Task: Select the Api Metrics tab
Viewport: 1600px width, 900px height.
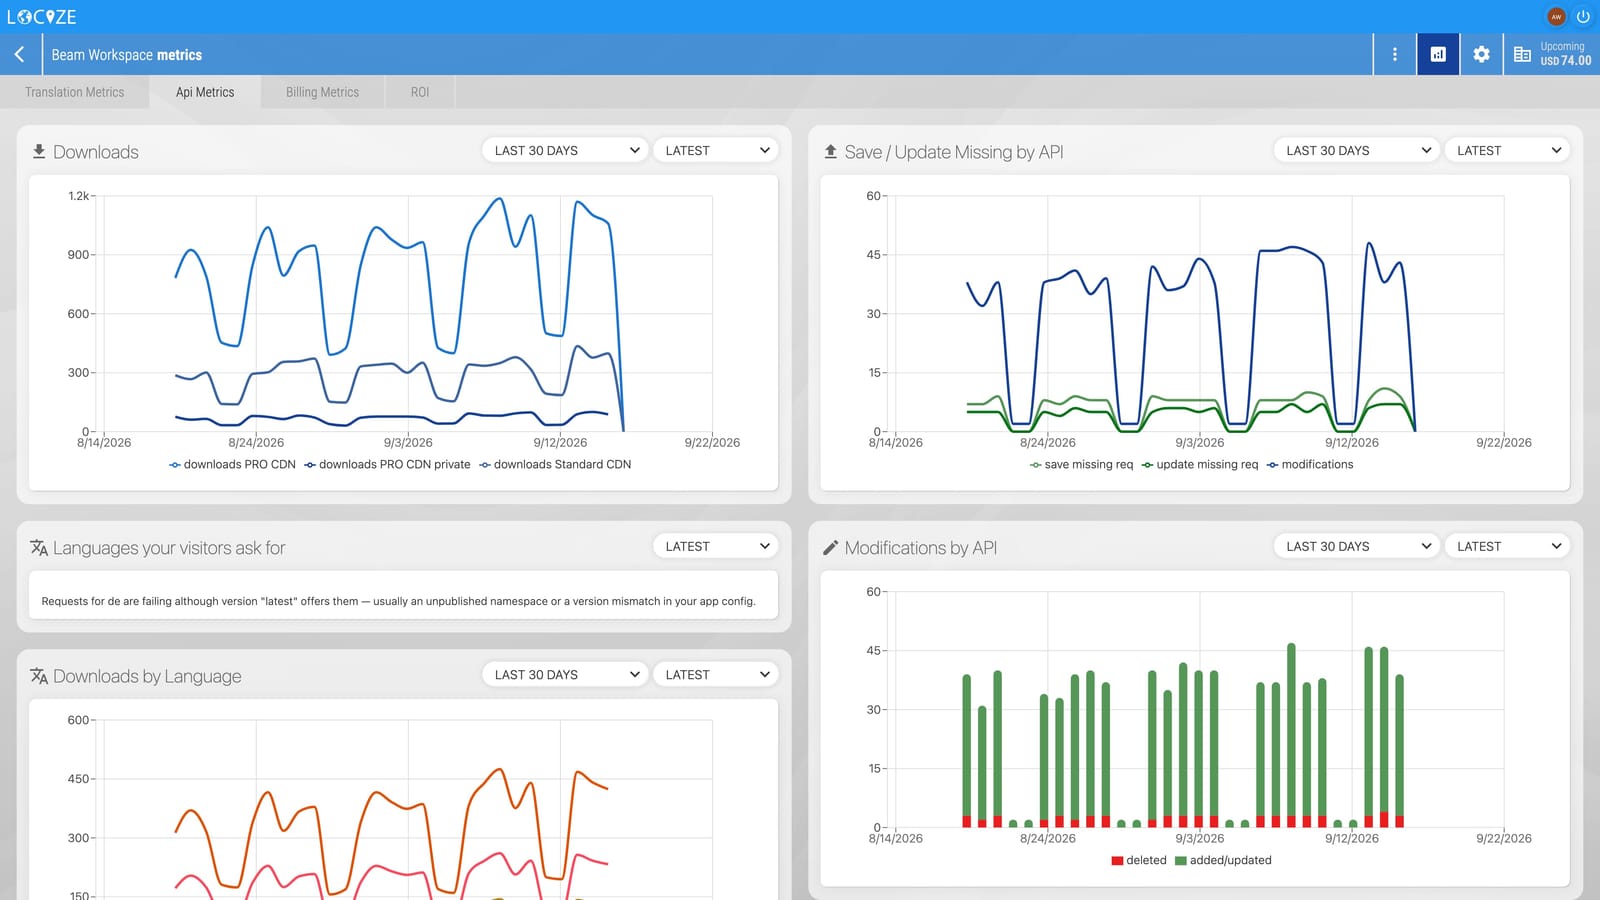Action: pyautogui.click(x=205, y=92)
